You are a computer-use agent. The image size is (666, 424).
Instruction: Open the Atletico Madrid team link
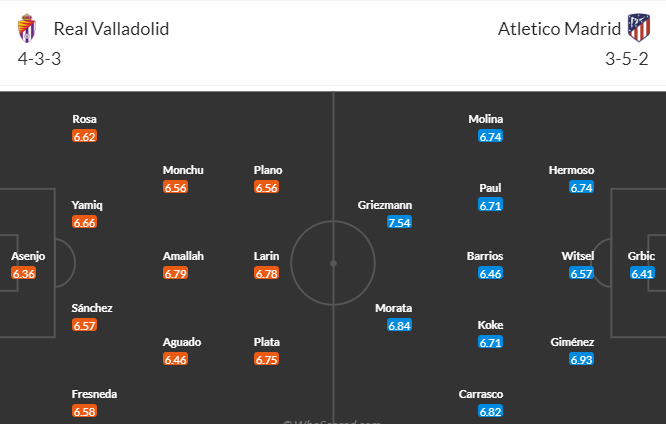(559, 29)
